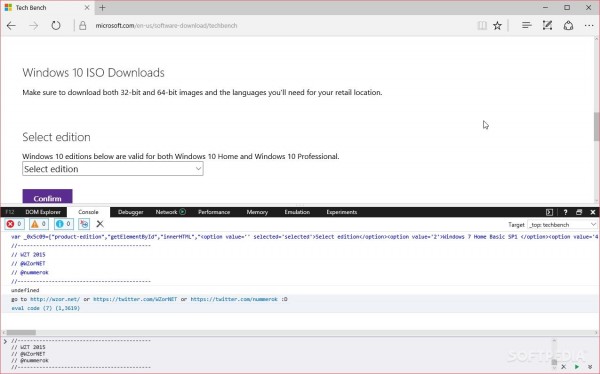Open the twitter.com/nummerok link

(x=234, y=299)
